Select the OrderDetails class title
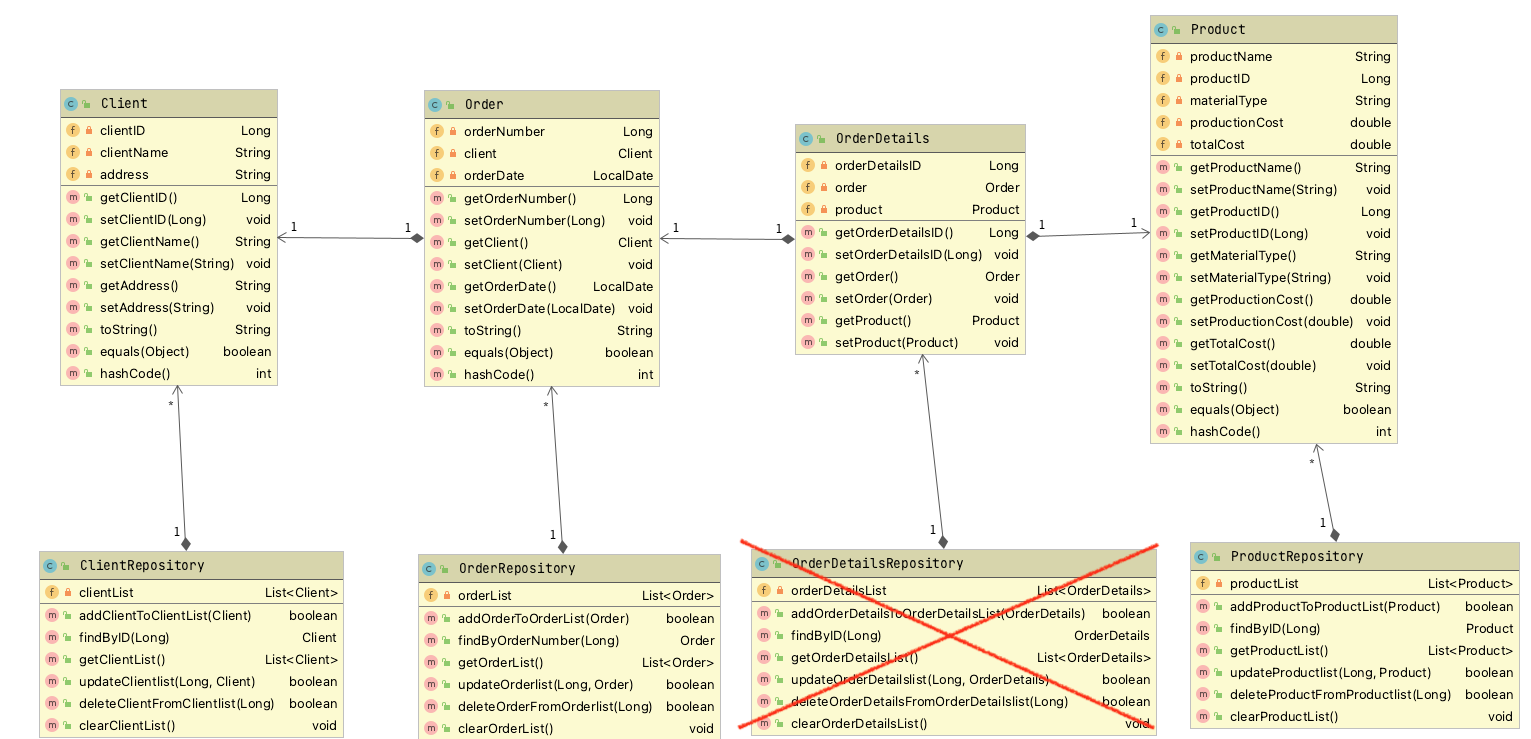The image size is (1531, 739). 882,138
